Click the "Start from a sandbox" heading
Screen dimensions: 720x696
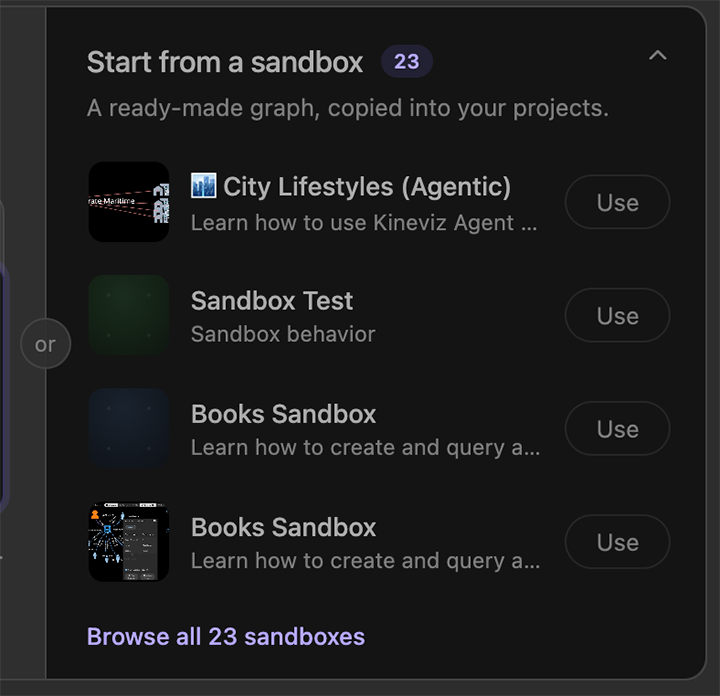click(225, 62)
